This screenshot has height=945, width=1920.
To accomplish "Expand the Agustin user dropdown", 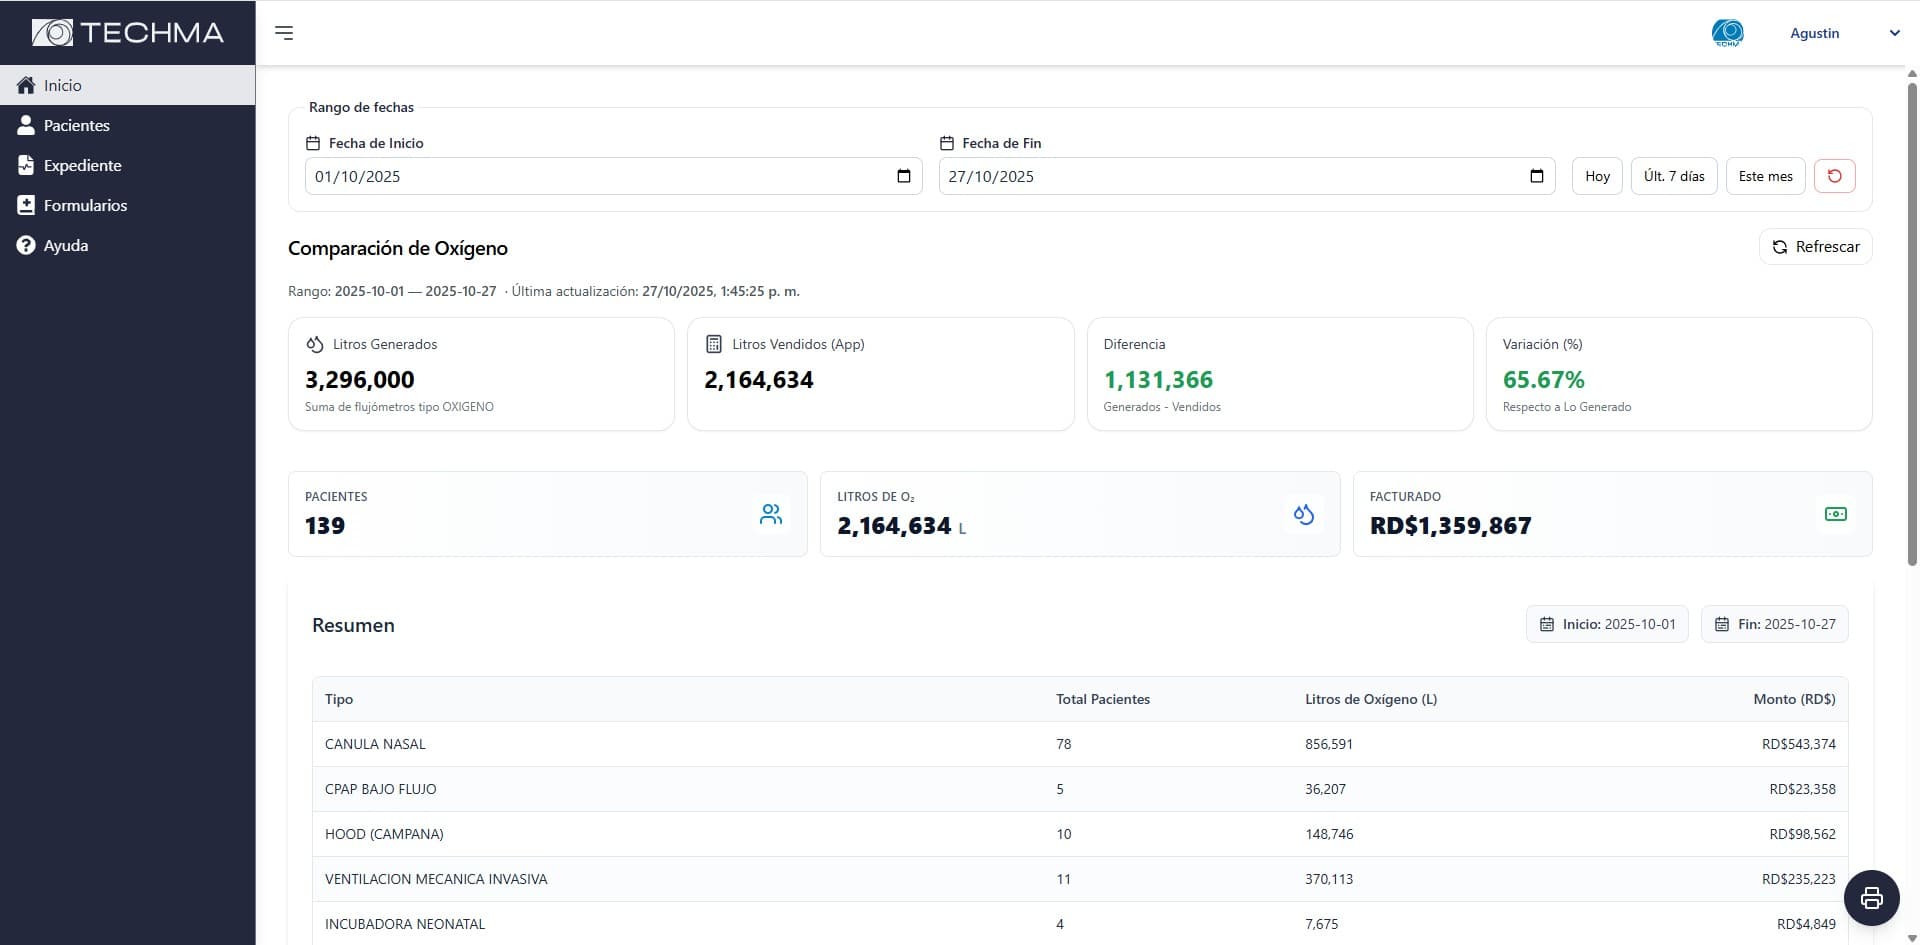I will [1894, 33].
